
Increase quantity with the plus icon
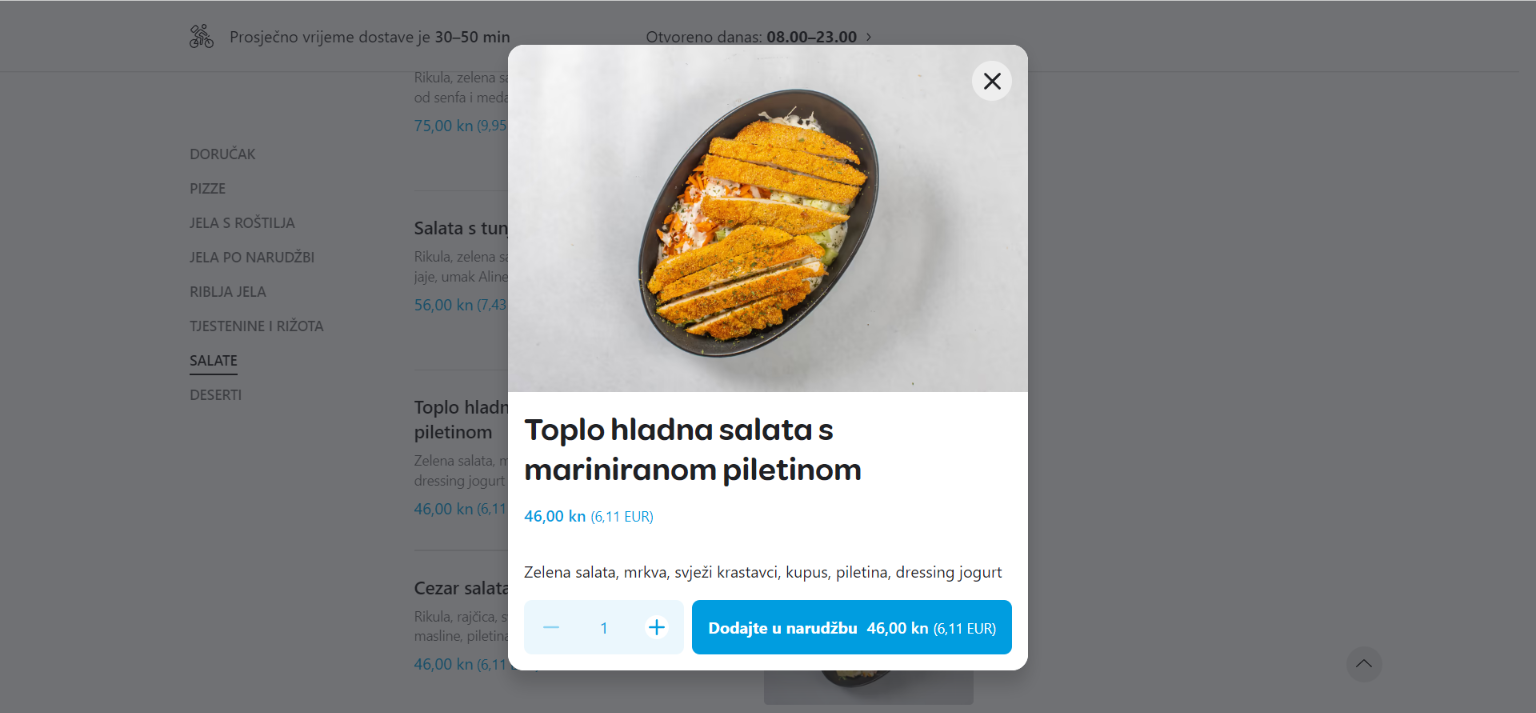656,627
